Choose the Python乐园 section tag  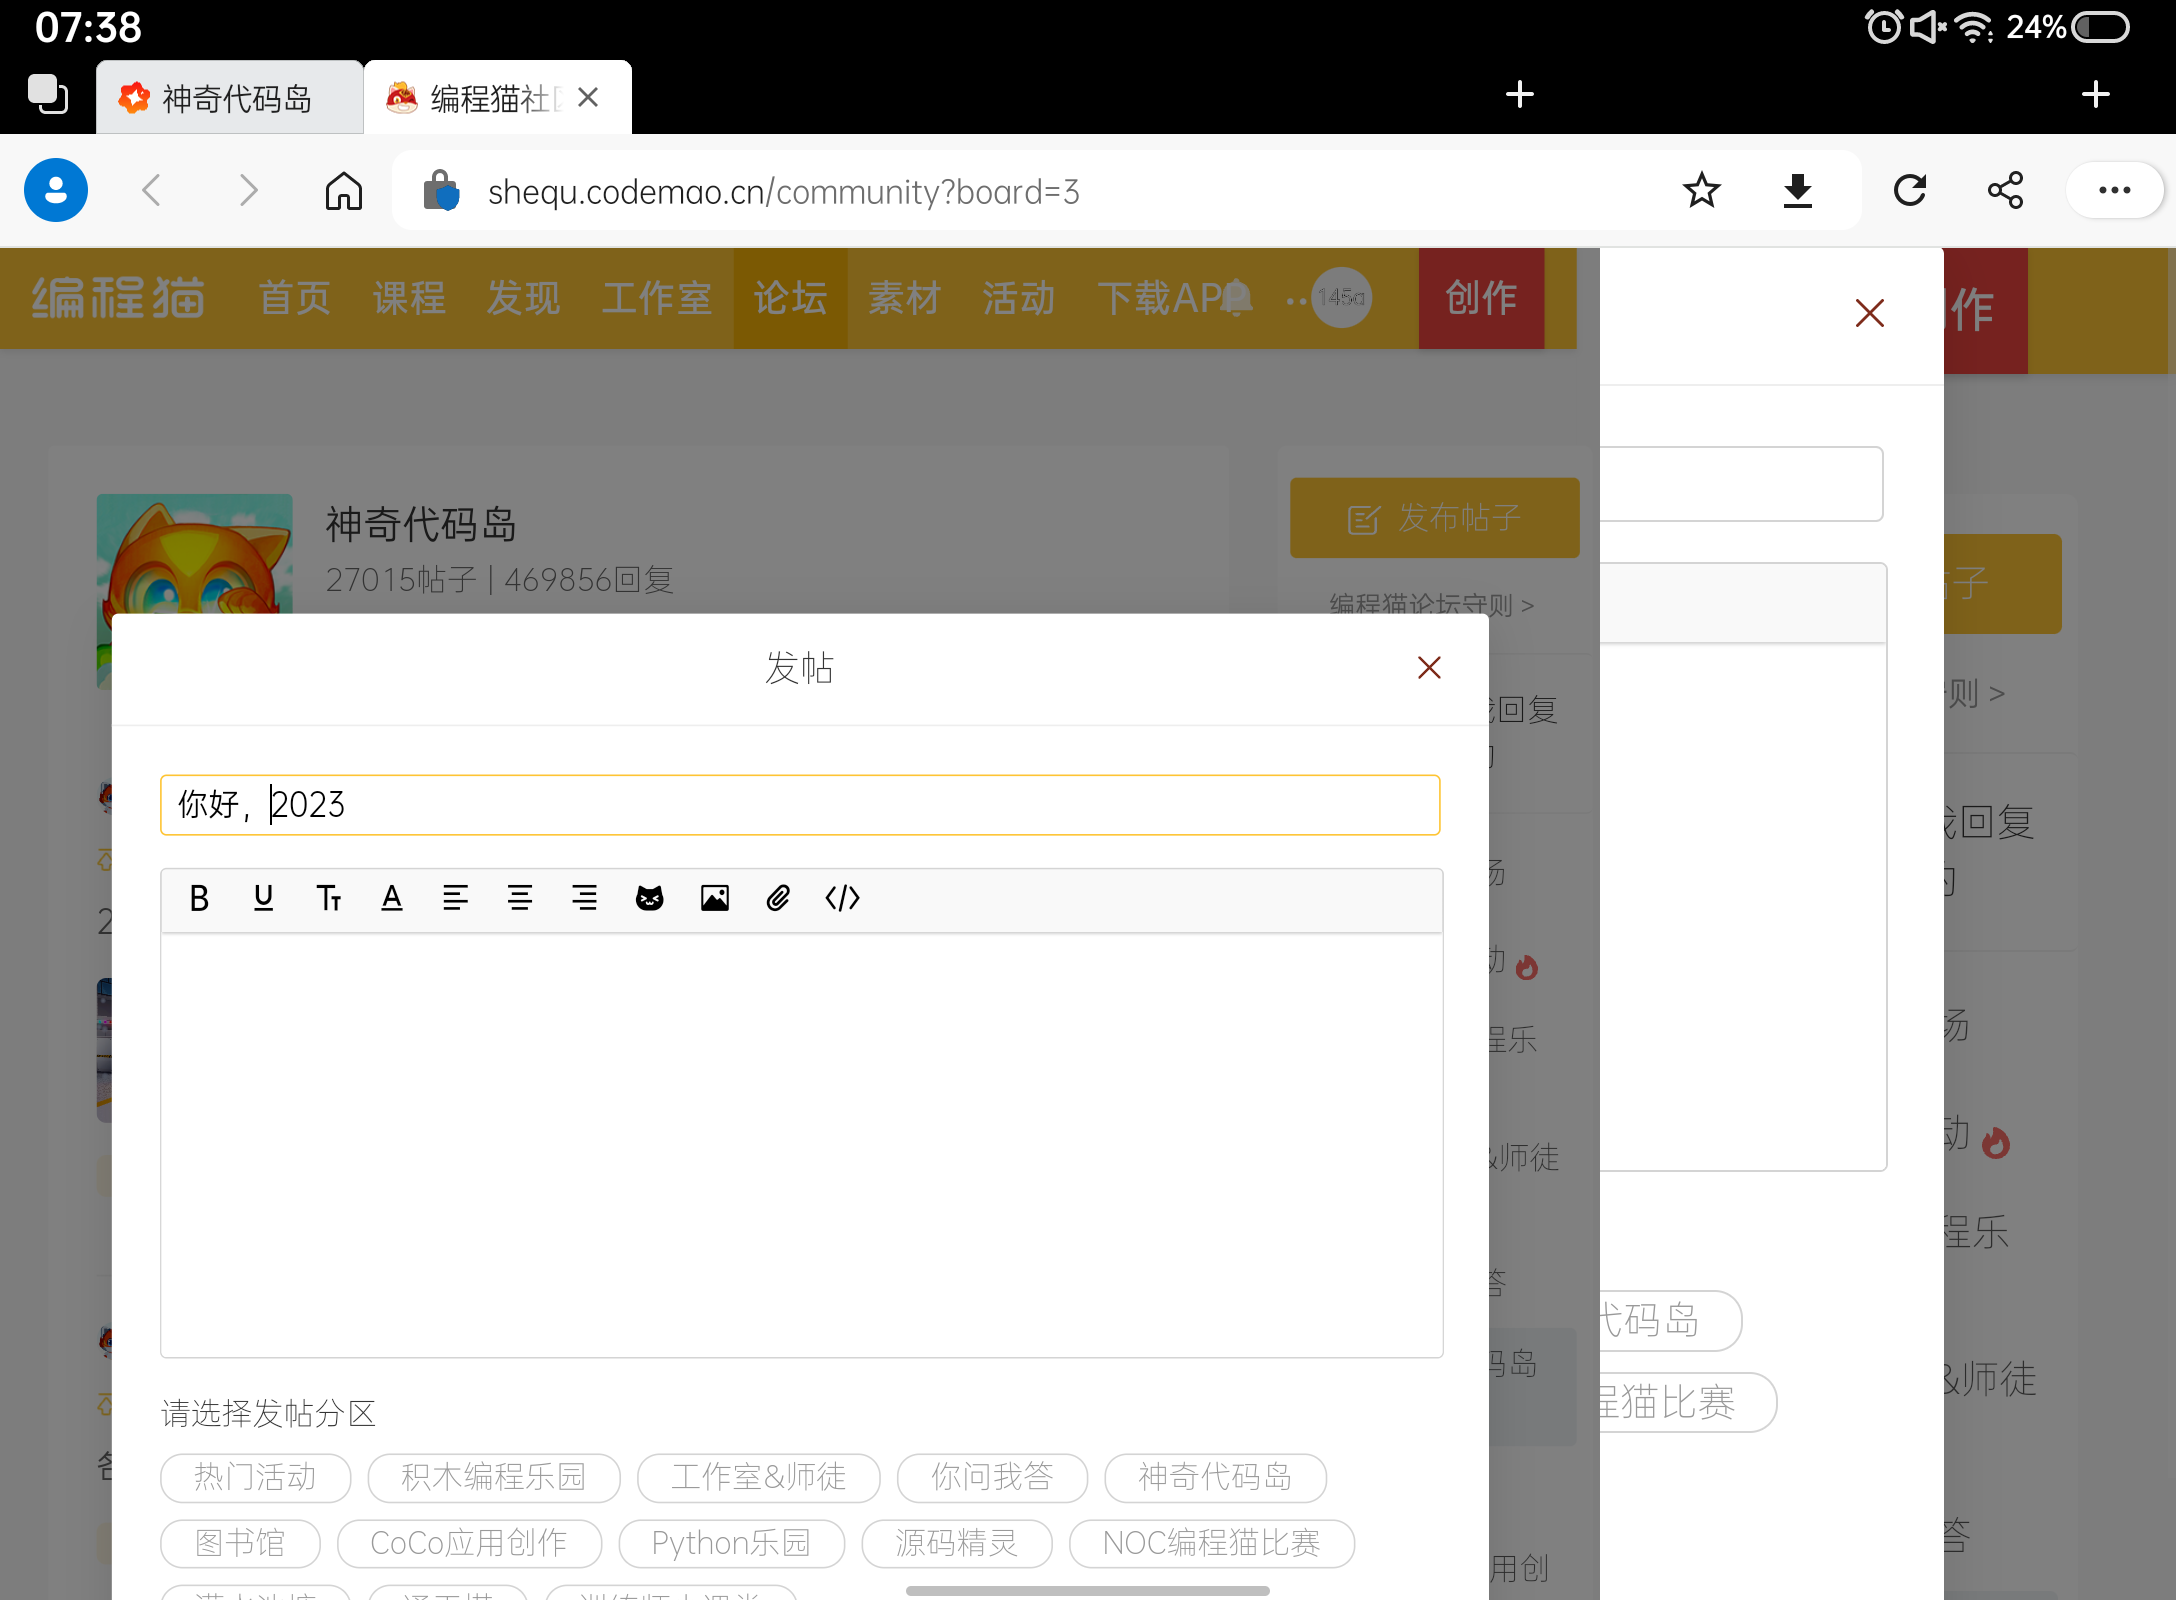point(731,1544)
